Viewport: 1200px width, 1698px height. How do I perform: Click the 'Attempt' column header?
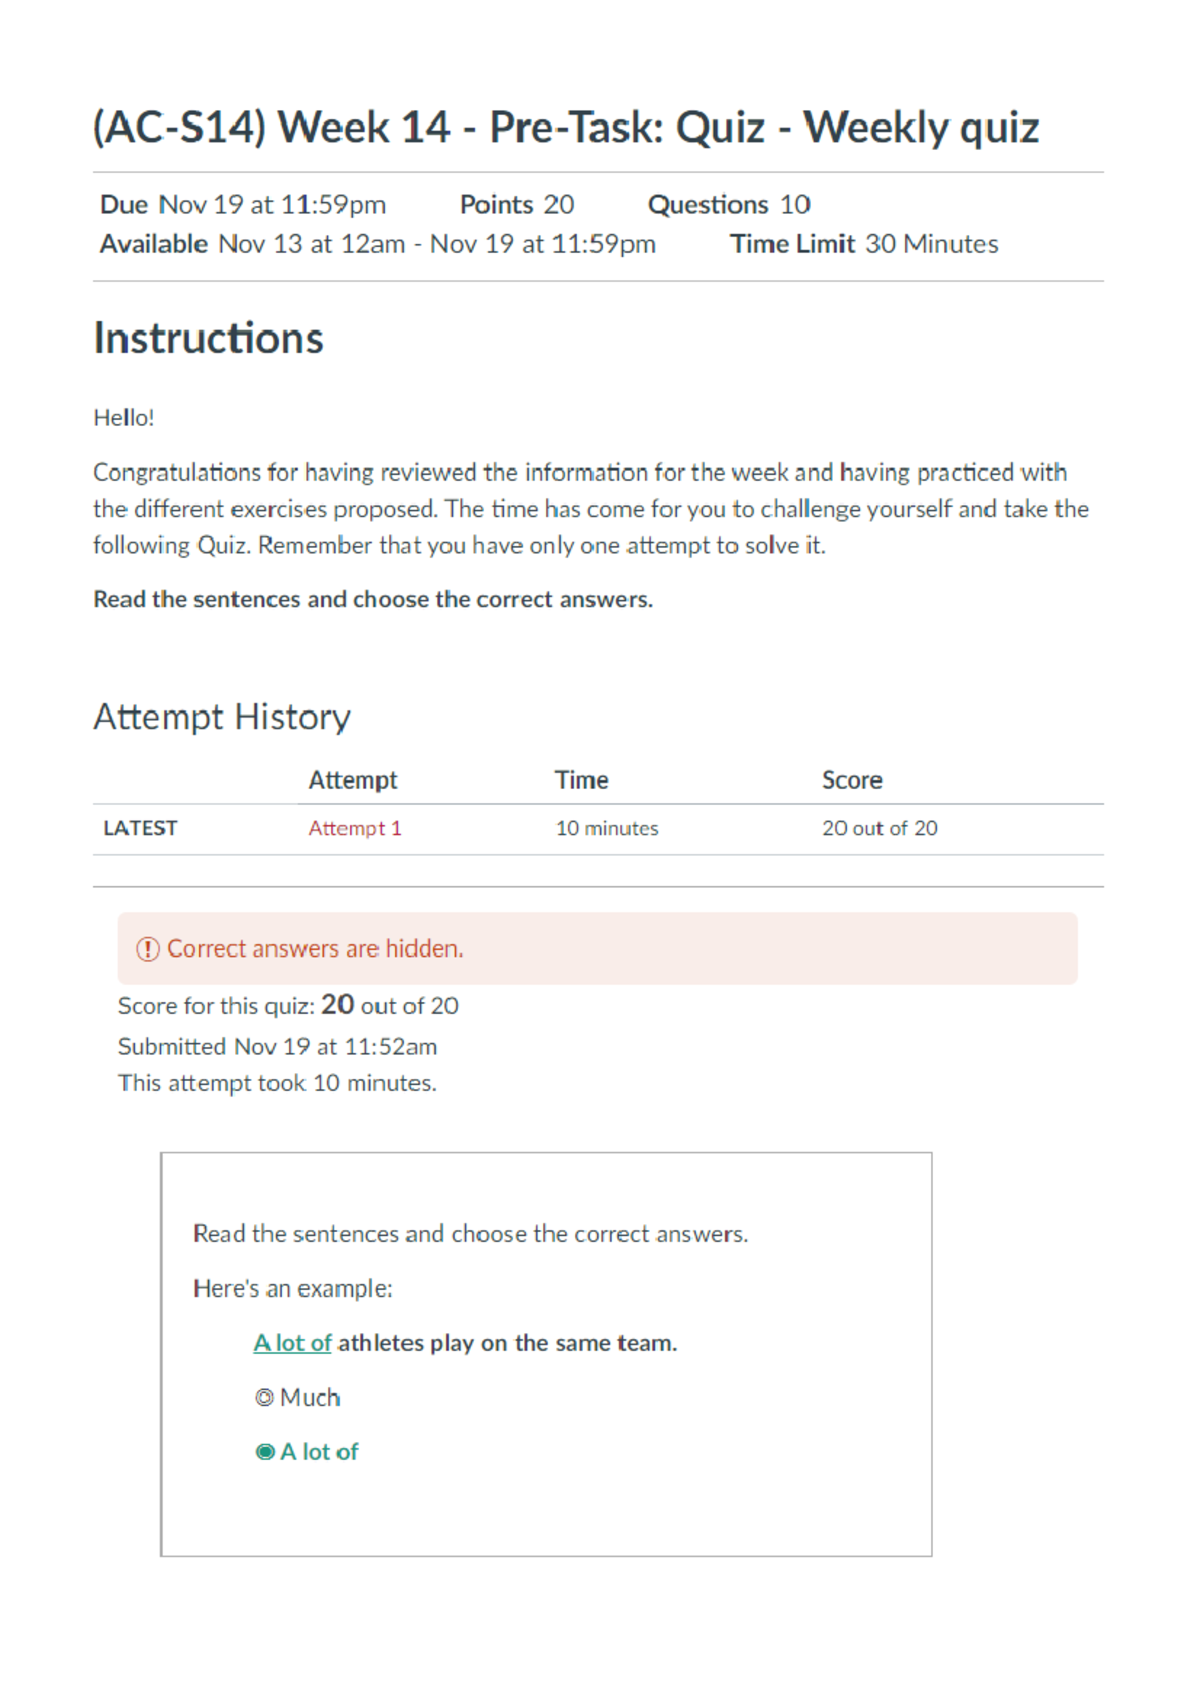pos(352,779)
